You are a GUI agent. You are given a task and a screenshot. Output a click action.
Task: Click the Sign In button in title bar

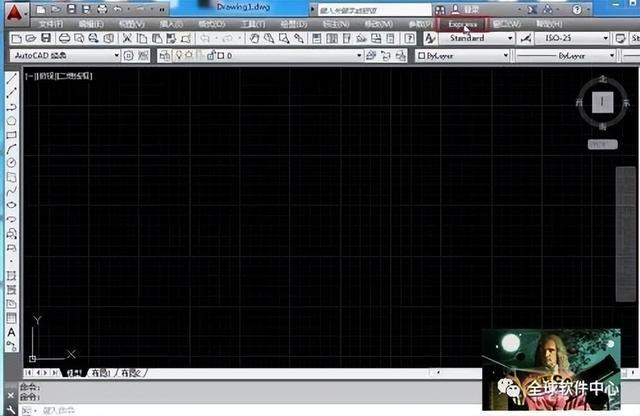465,9
